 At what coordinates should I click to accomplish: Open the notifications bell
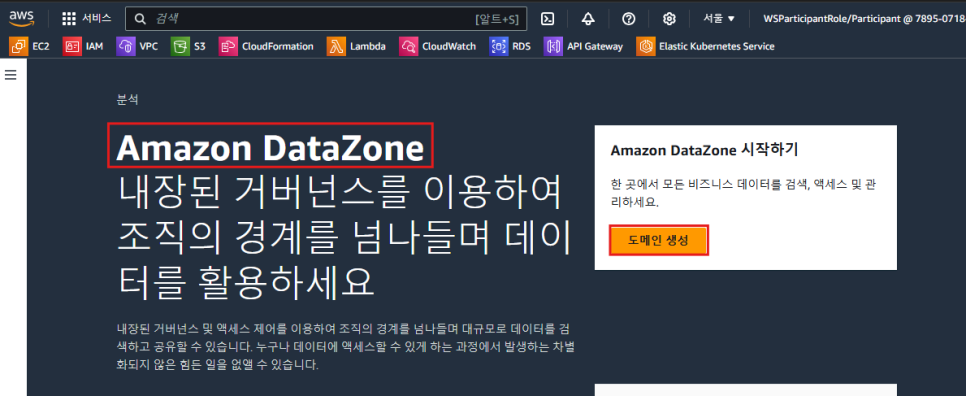[588, 19]
